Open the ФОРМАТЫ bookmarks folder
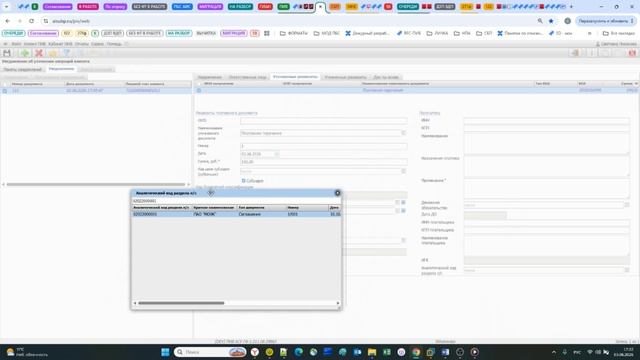 294,33
